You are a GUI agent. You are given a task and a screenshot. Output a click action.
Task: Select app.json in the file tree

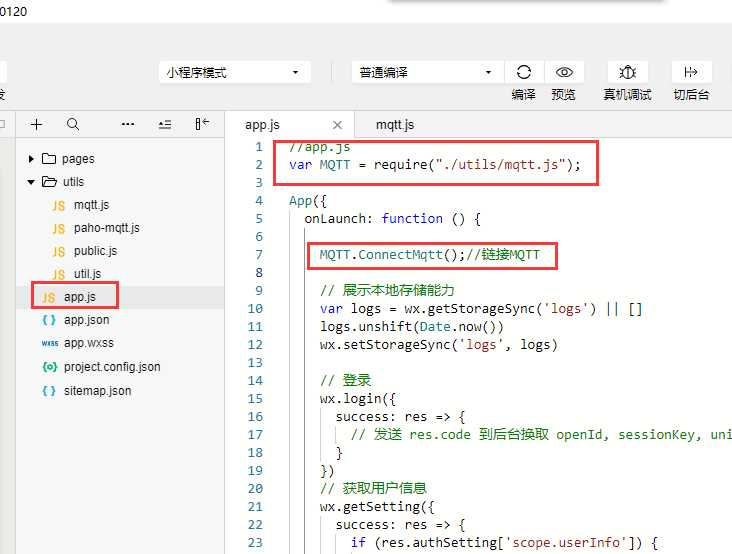pyautogui.click(x=86, y=320)
